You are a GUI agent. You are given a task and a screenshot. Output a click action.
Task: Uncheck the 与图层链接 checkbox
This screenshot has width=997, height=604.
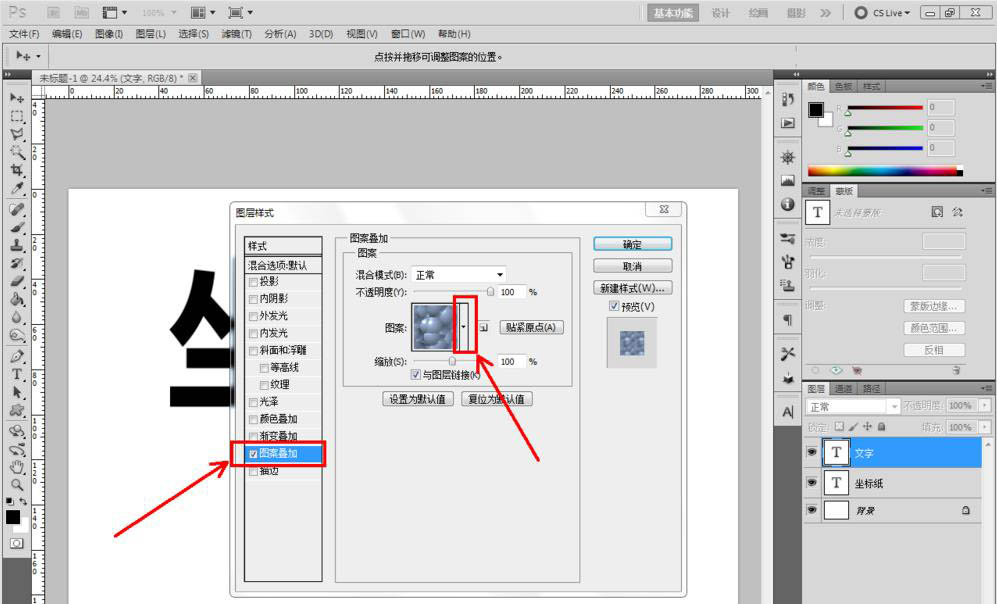point(416,374)
